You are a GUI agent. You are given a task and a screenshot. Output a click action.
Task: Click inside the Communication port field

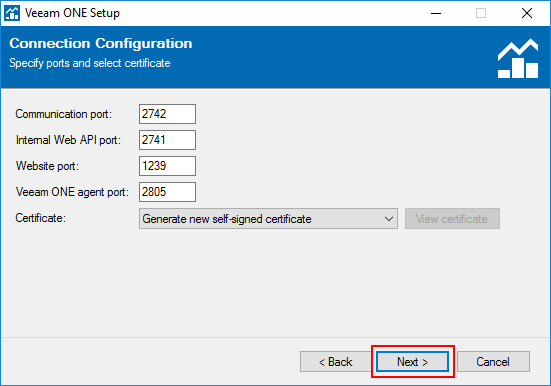pos(167,114)
